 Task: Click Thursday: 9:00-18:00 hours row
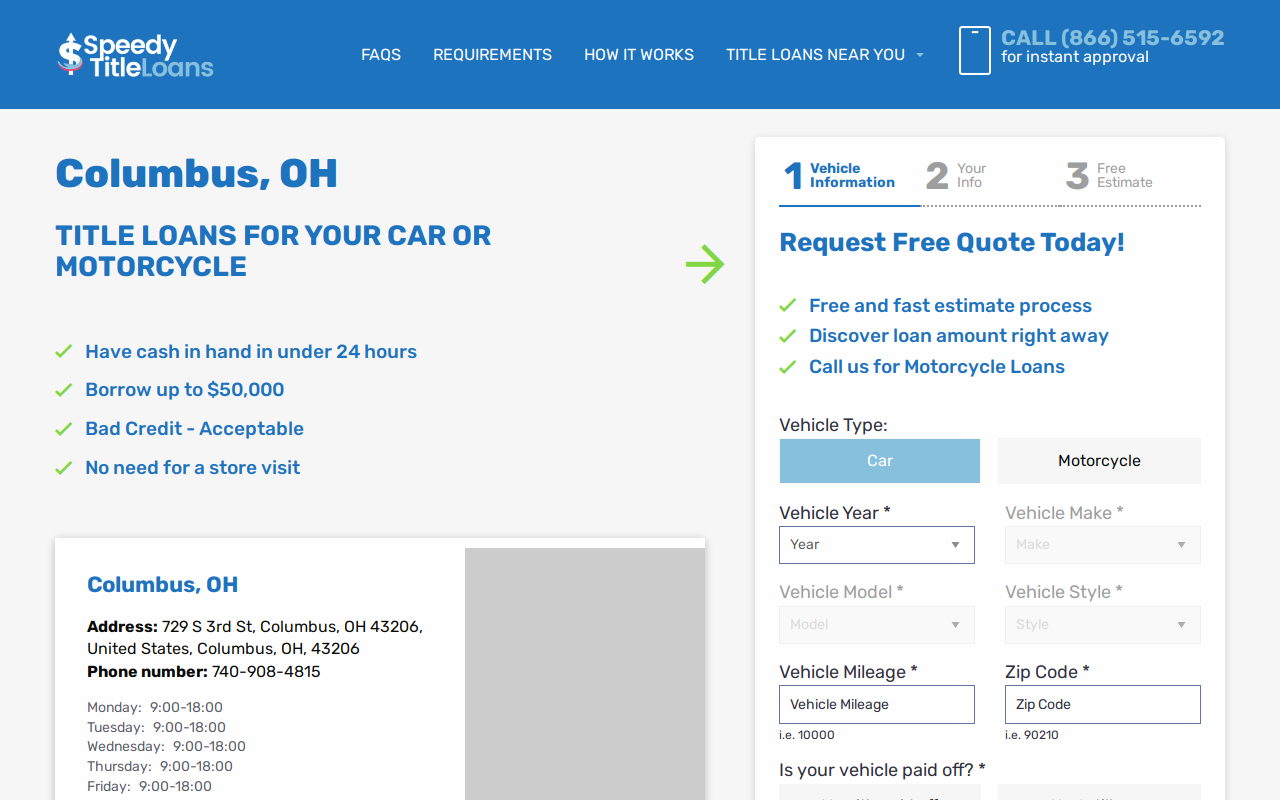(160, 767)
